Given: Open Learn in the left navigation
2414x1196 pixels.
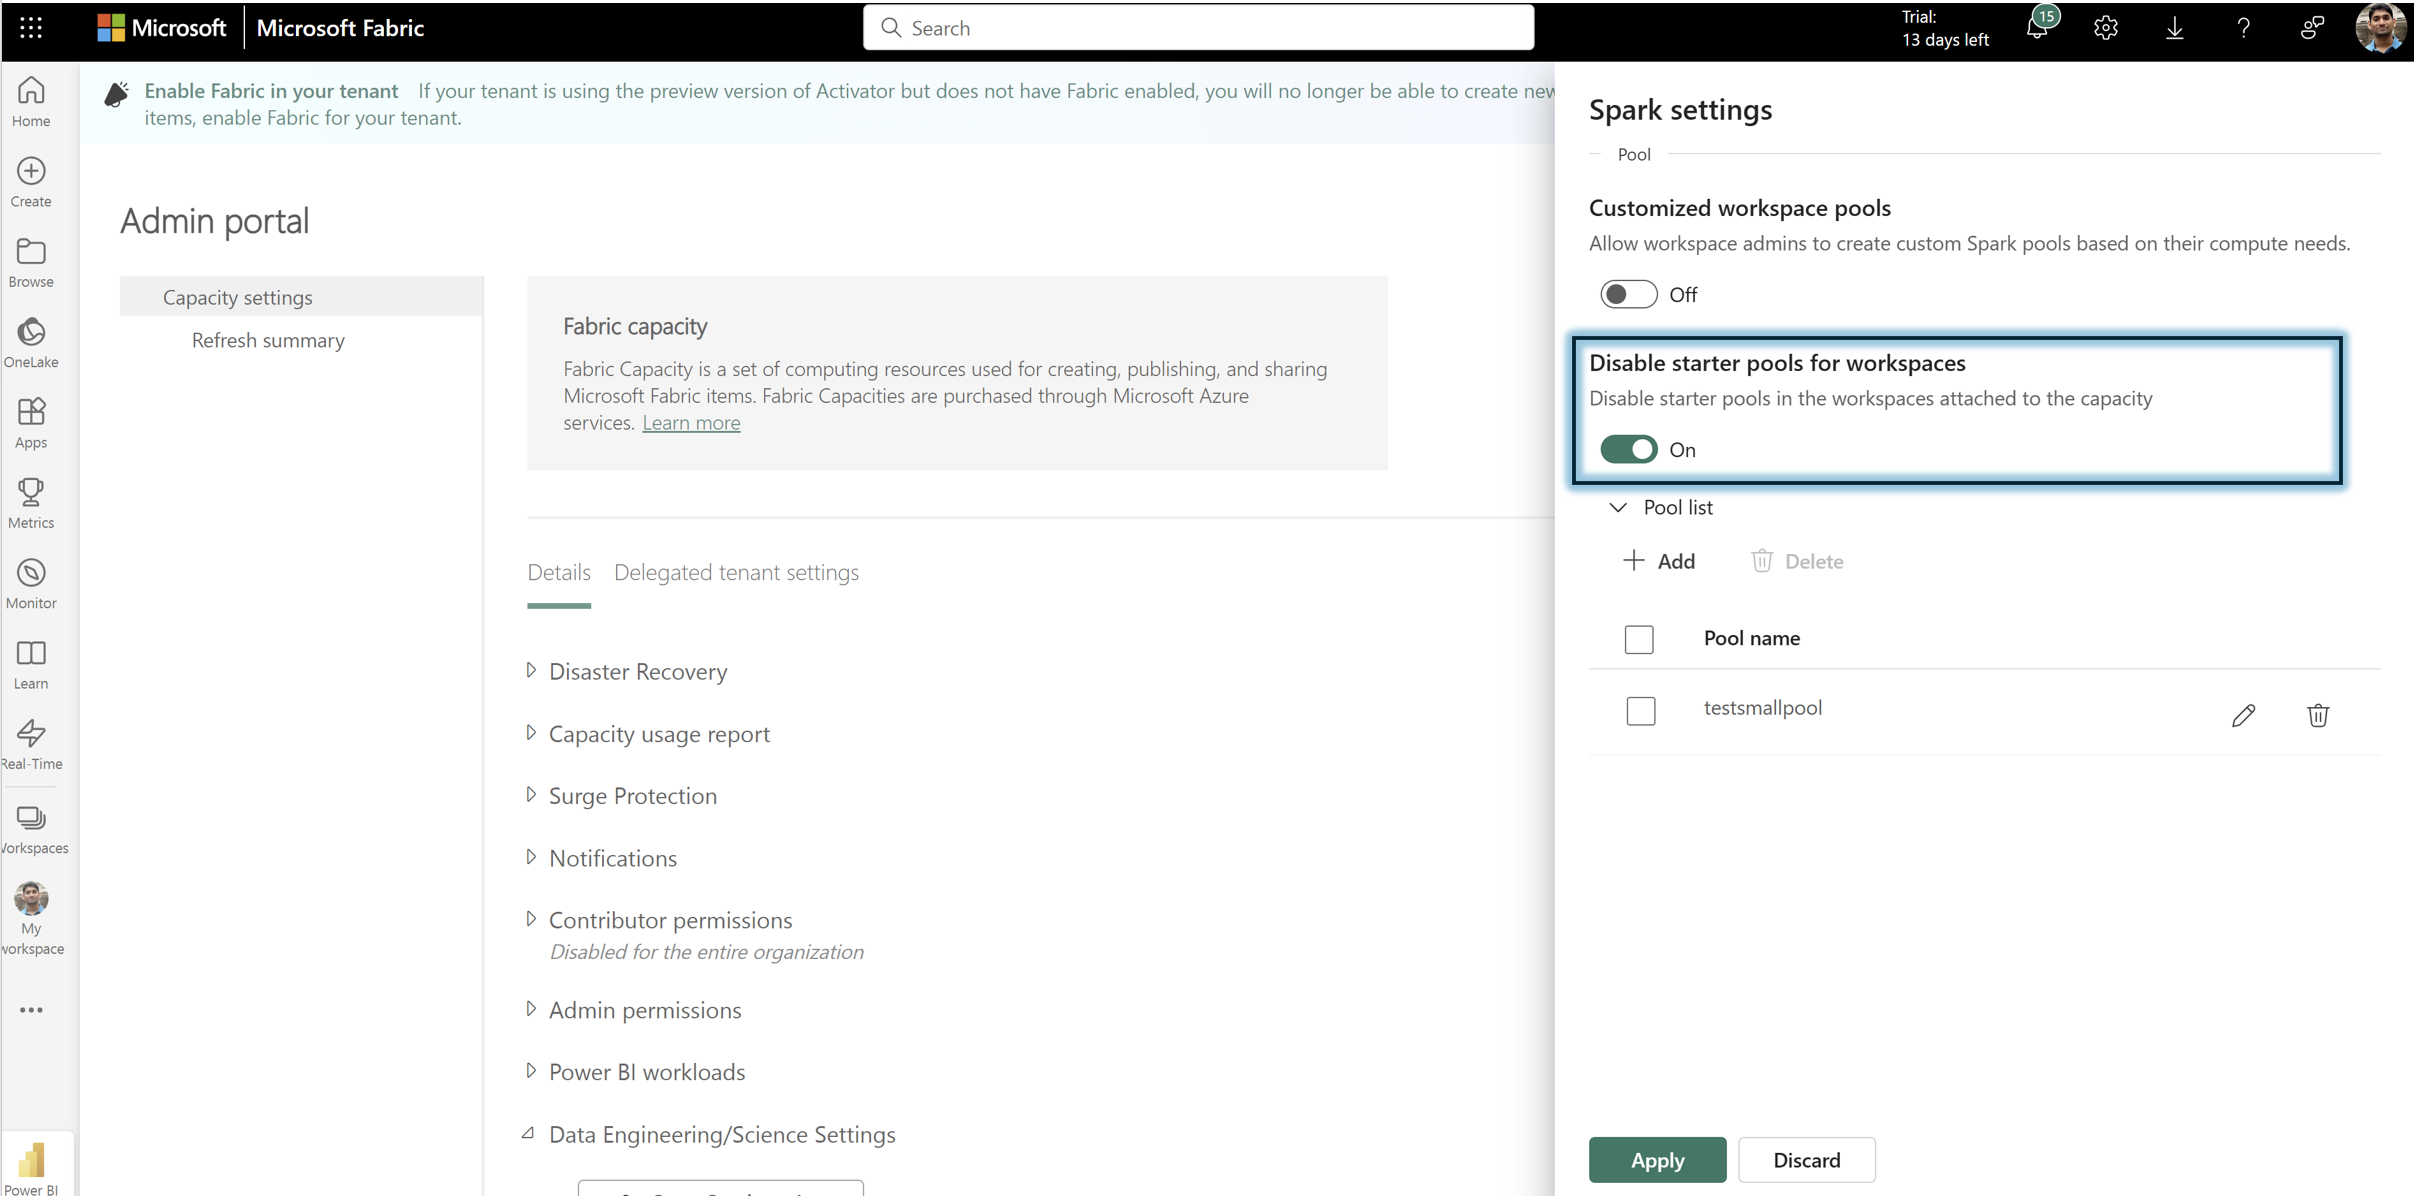Looking at the screenshot, I should (x=31, y=665).
